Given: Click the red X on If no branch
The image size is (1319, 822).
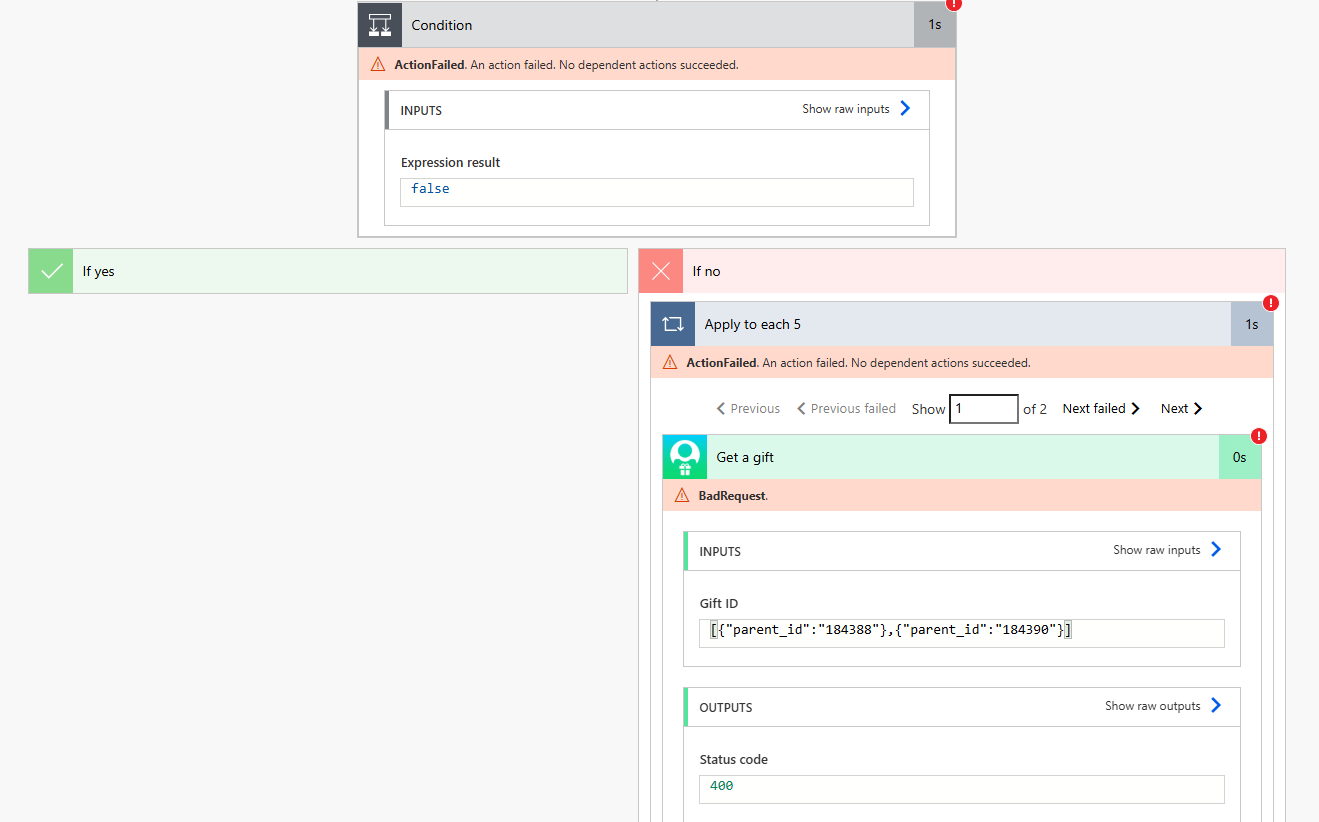Looking at the screenshot, I should pyautogui.click(x=660, y=270).
